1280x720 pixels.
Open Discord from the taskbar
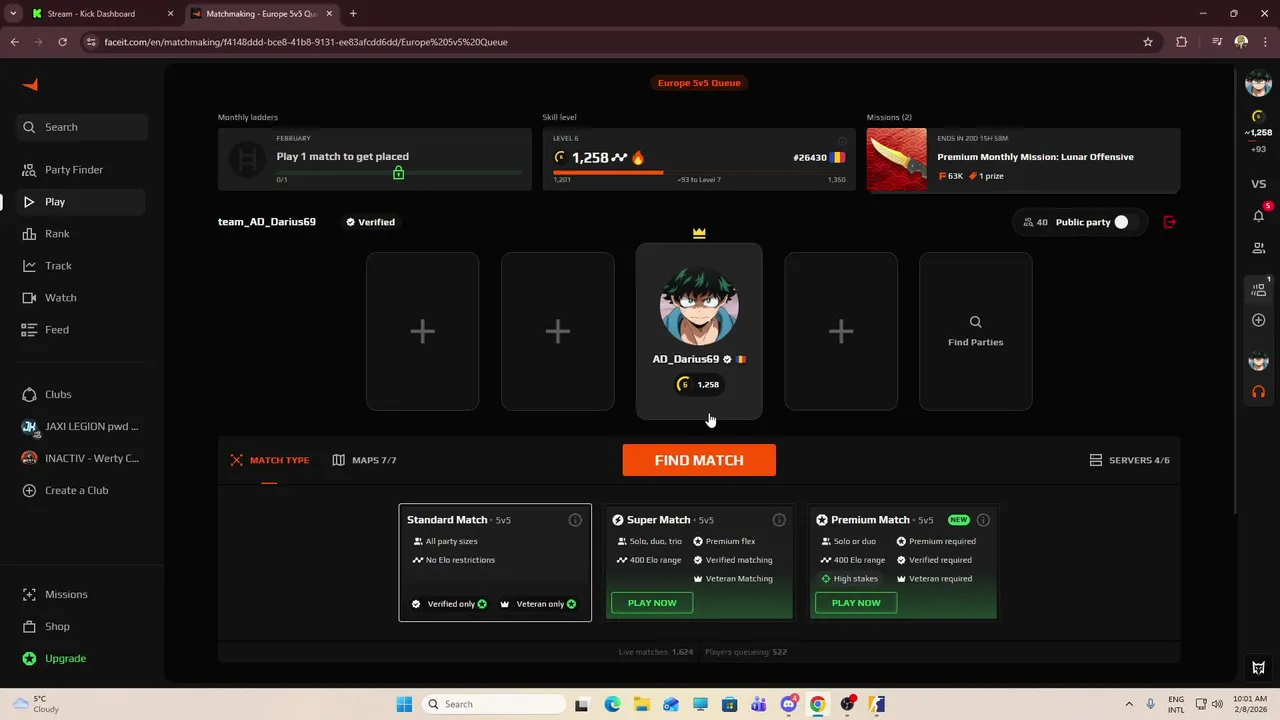pos(788,704)
